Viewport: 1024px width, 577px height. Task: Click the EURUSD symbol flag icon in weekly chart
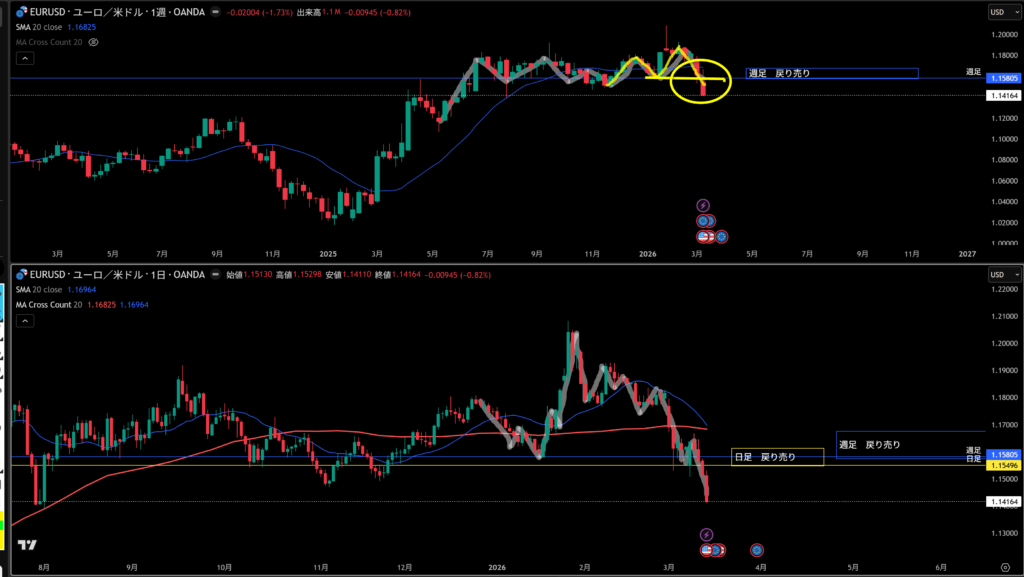(19, 12)
